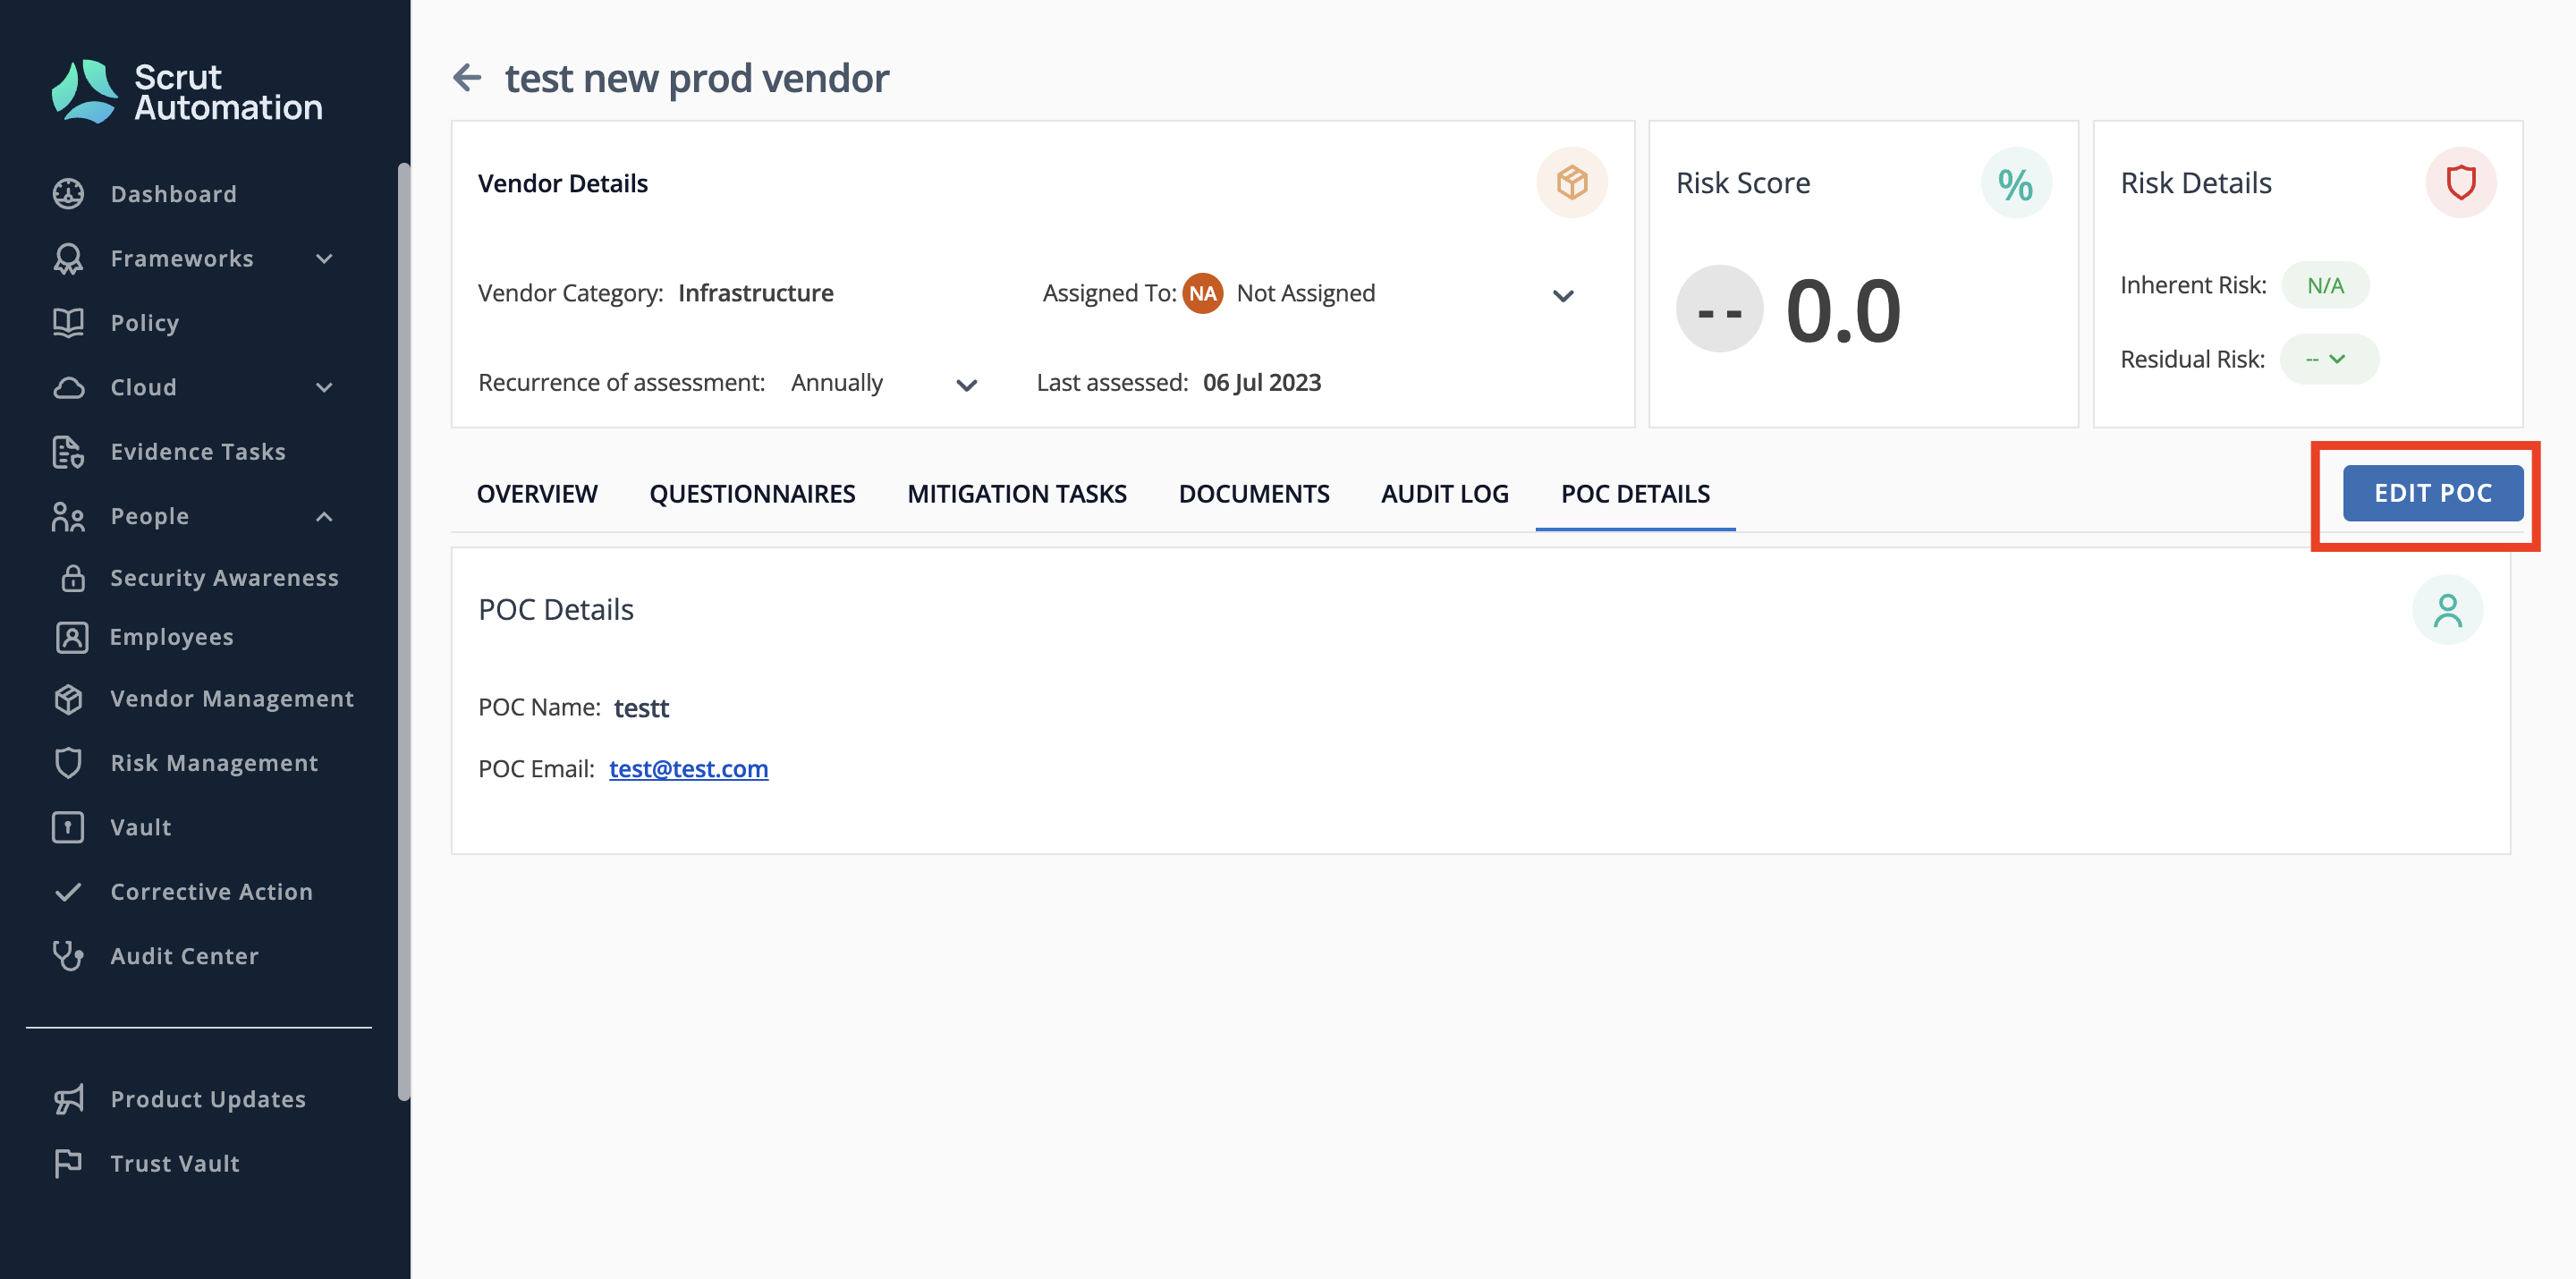2576x1279 pixels.
Task: Click the Vendor Management box icon
Action: (68, 699)
